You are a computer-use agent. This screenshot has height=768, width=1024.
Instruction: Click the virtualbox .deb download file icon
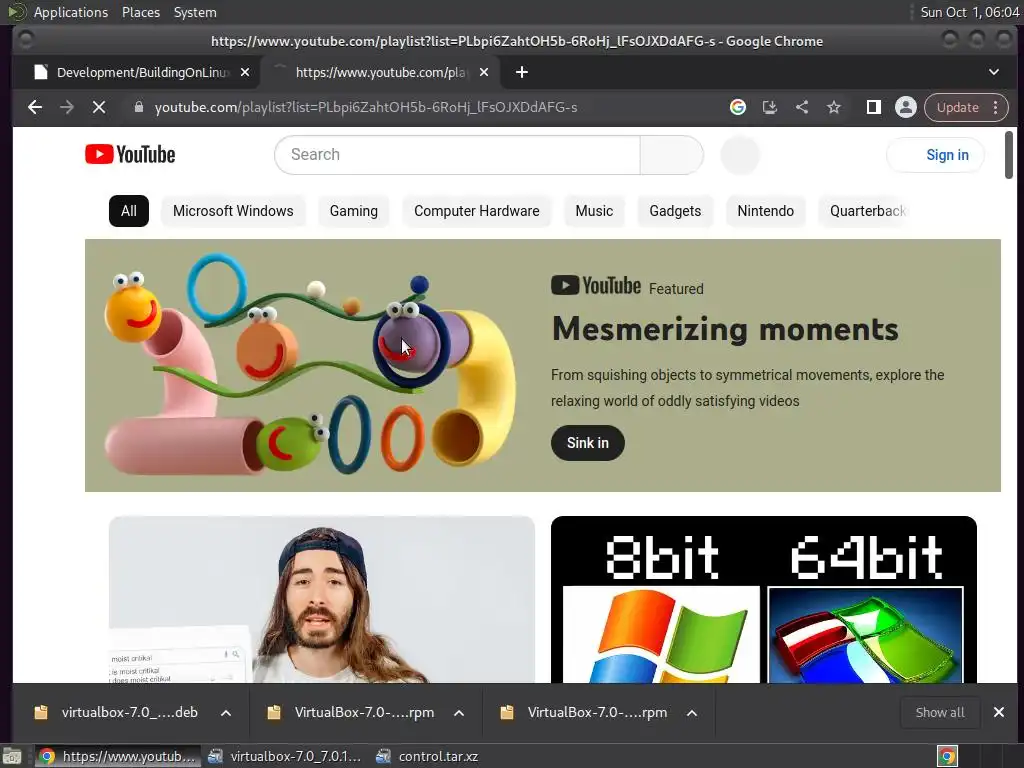click(41, 712)
